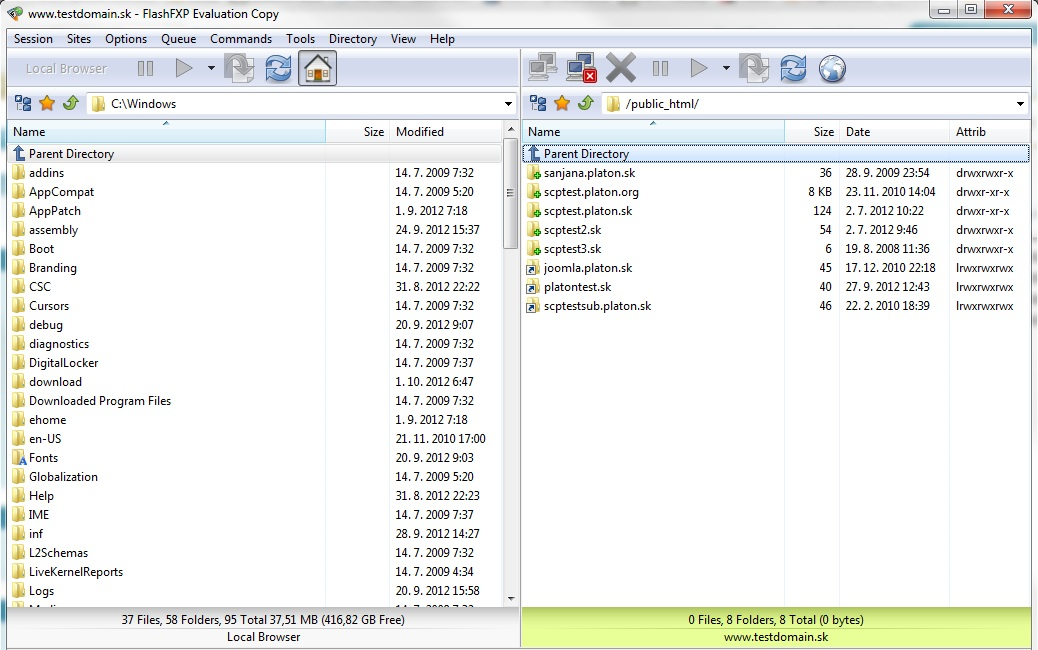Open the Sites menu
Screen dimensions: 1038x650
pyautogui.click(x=79, y=39)
